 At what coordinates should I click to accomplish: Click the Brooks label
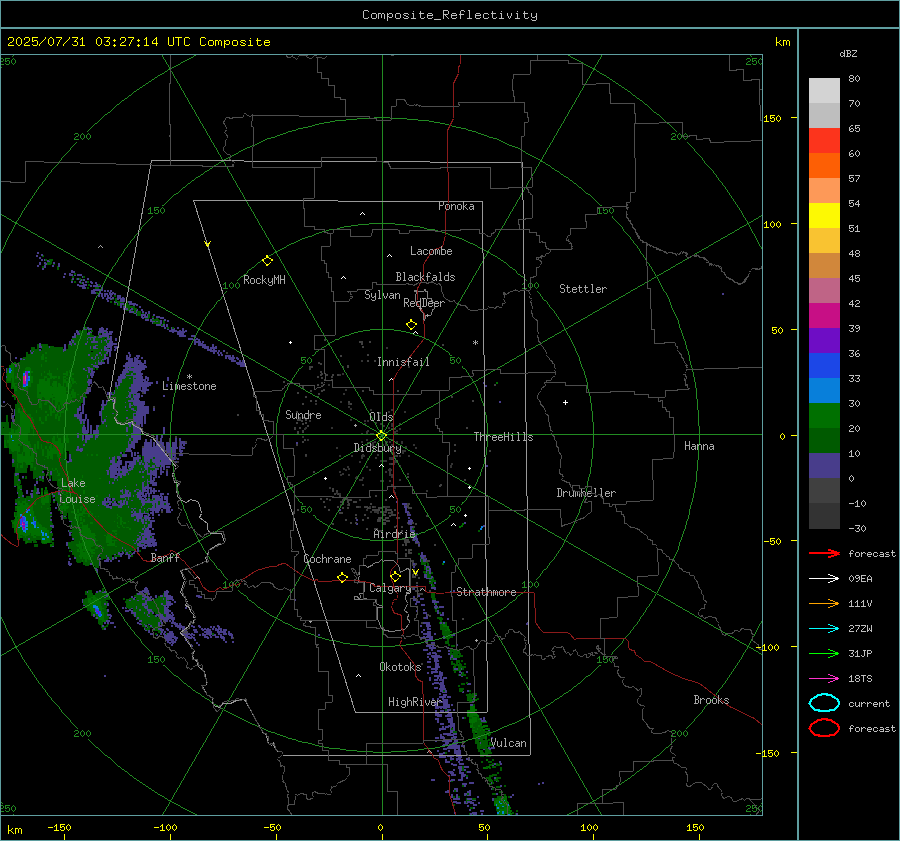pos(711,700)
